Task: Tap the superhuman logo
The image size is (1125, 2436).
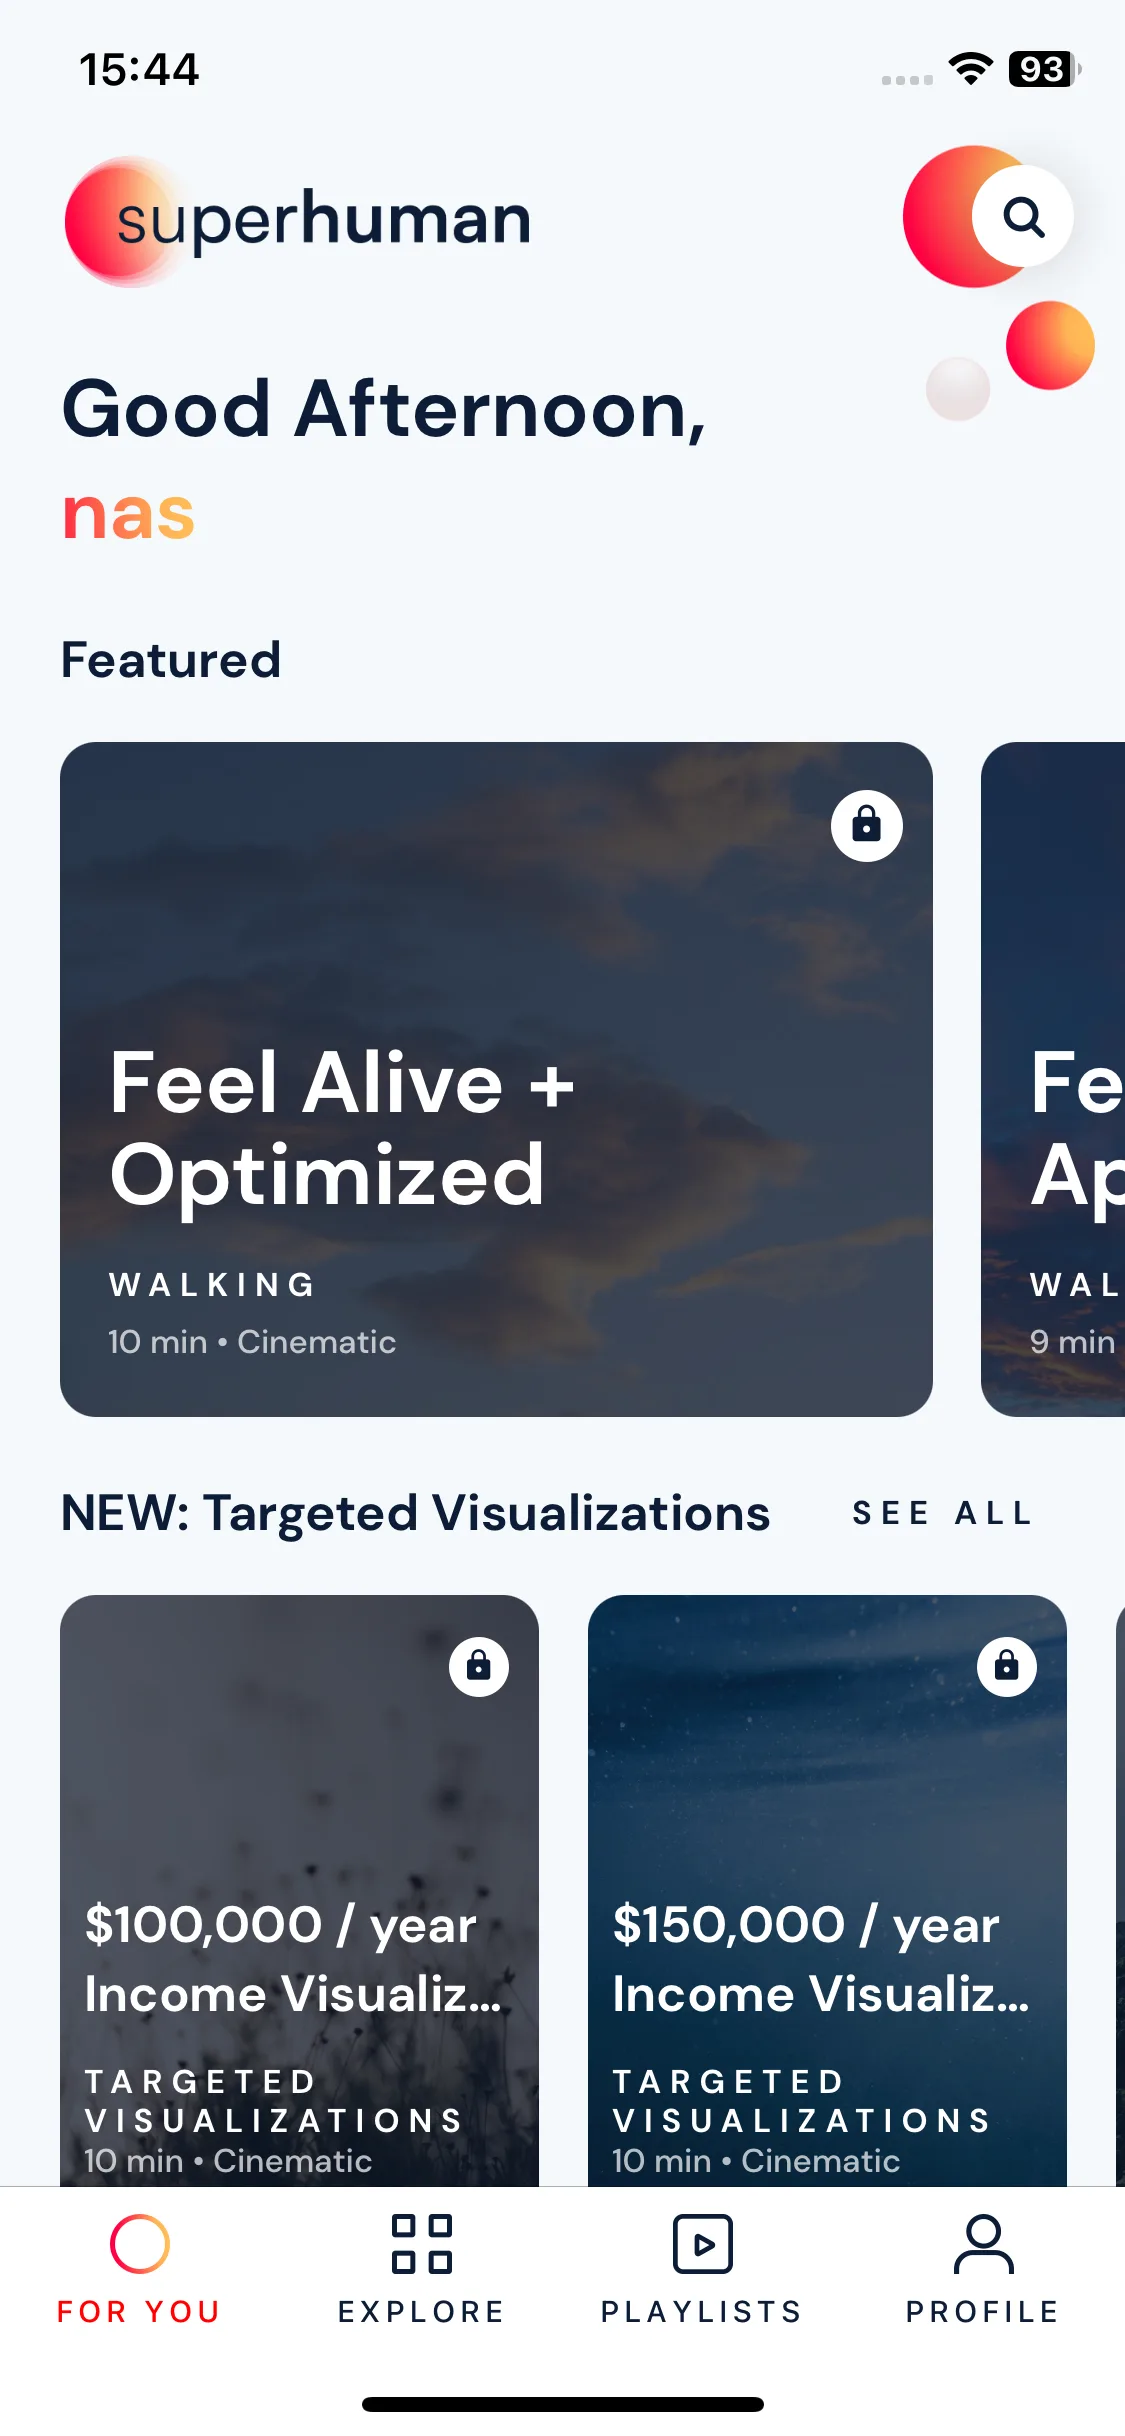Action: coord(298,220)
